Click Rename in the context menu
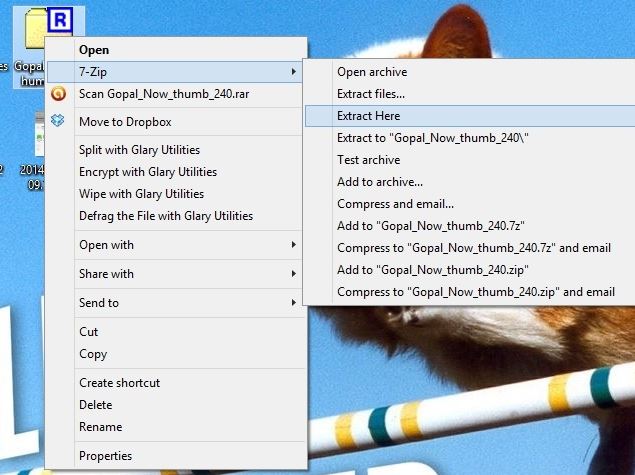Screen dimensions: 635x475 pyautogui.click(x=100, y=427)
